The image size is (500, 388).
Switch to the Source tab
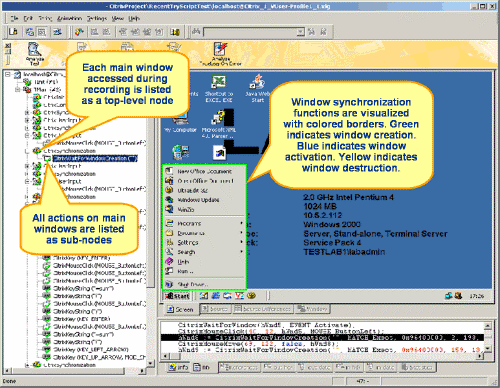215,309
